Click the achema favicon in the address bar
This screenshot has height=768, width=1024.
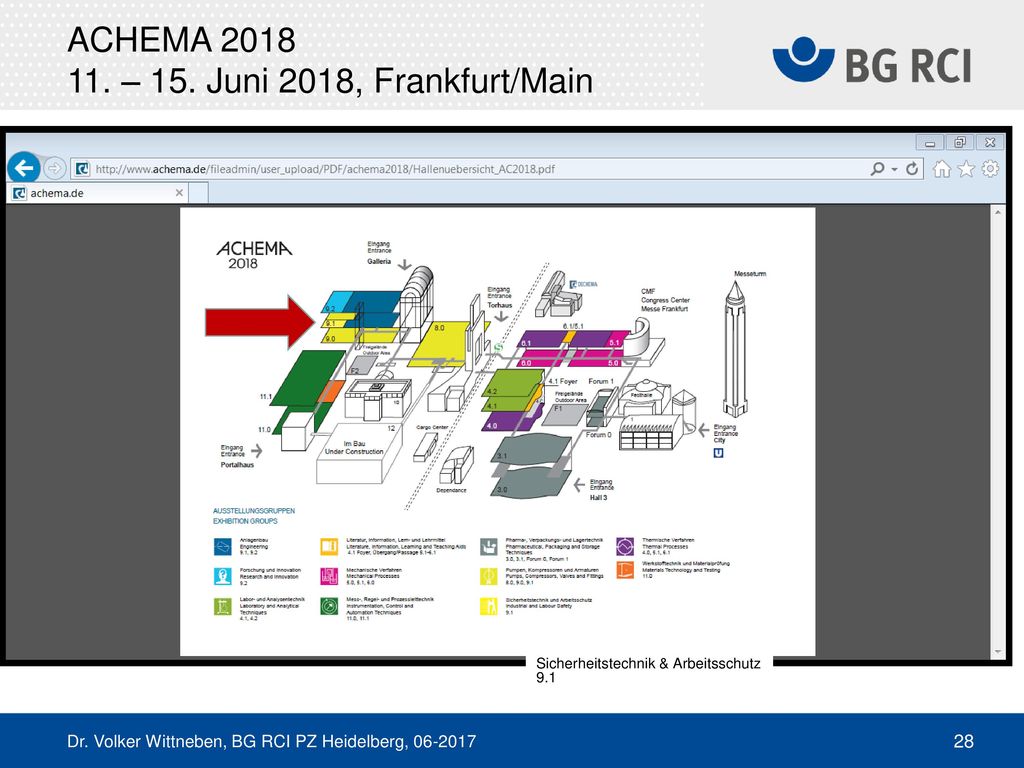pos(82,169)
